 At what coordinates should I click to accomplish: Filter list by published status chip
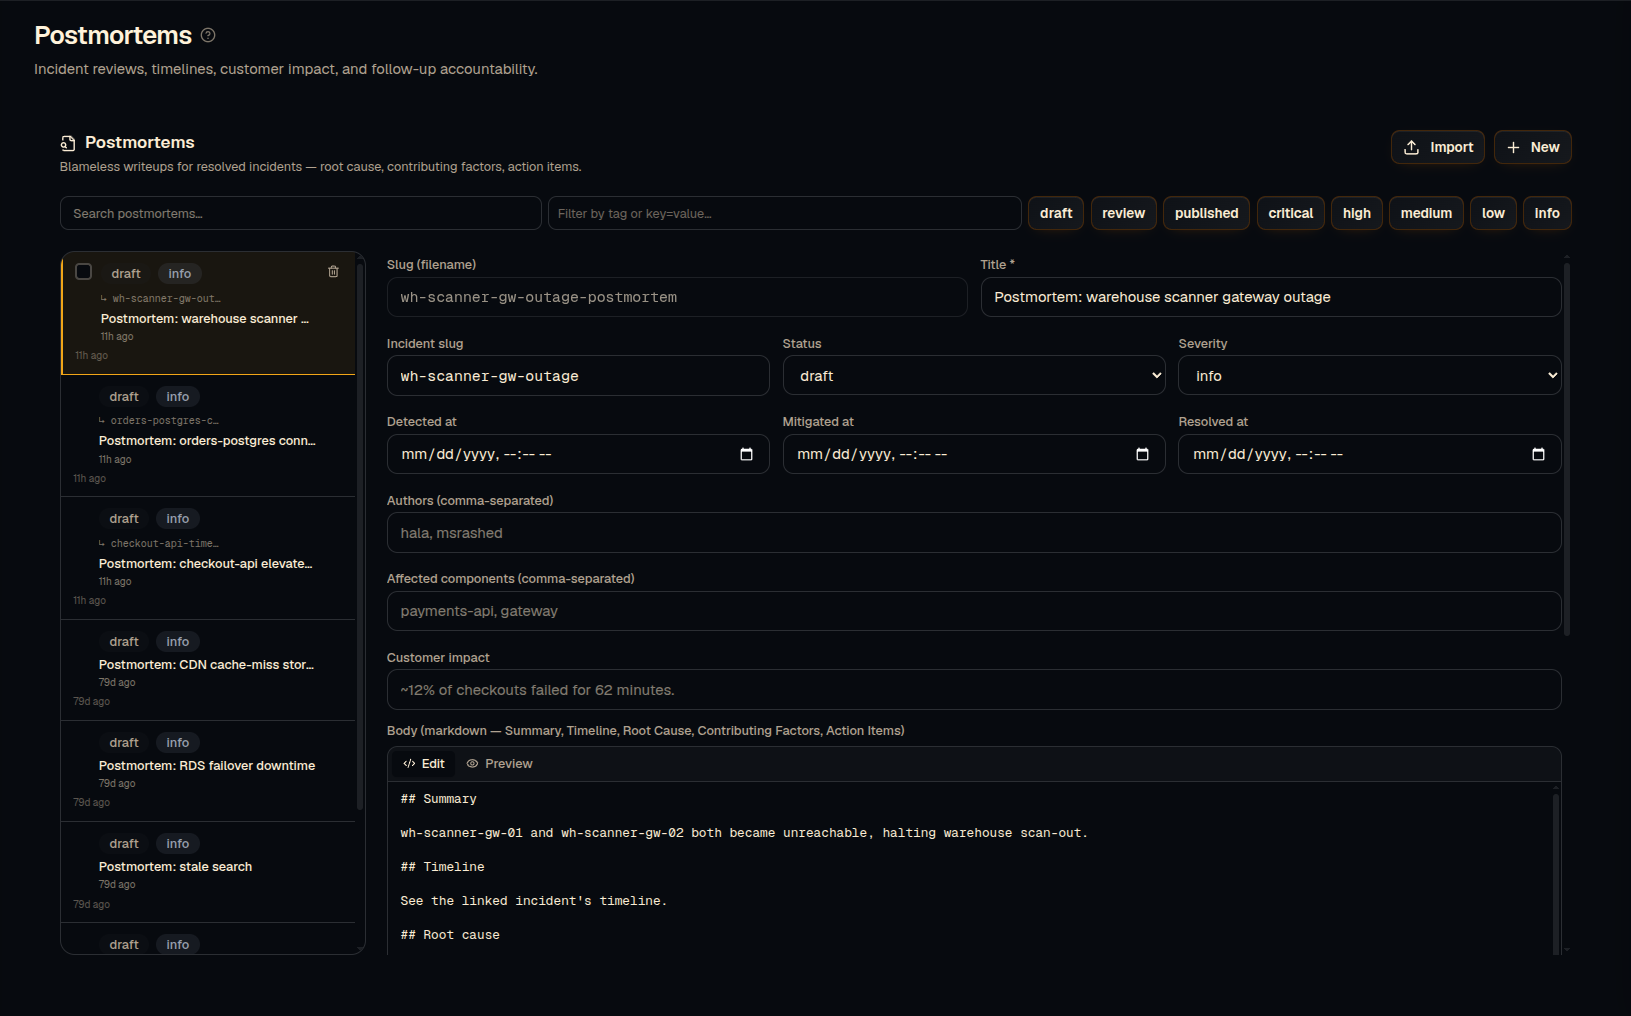tap(1206, 213)
